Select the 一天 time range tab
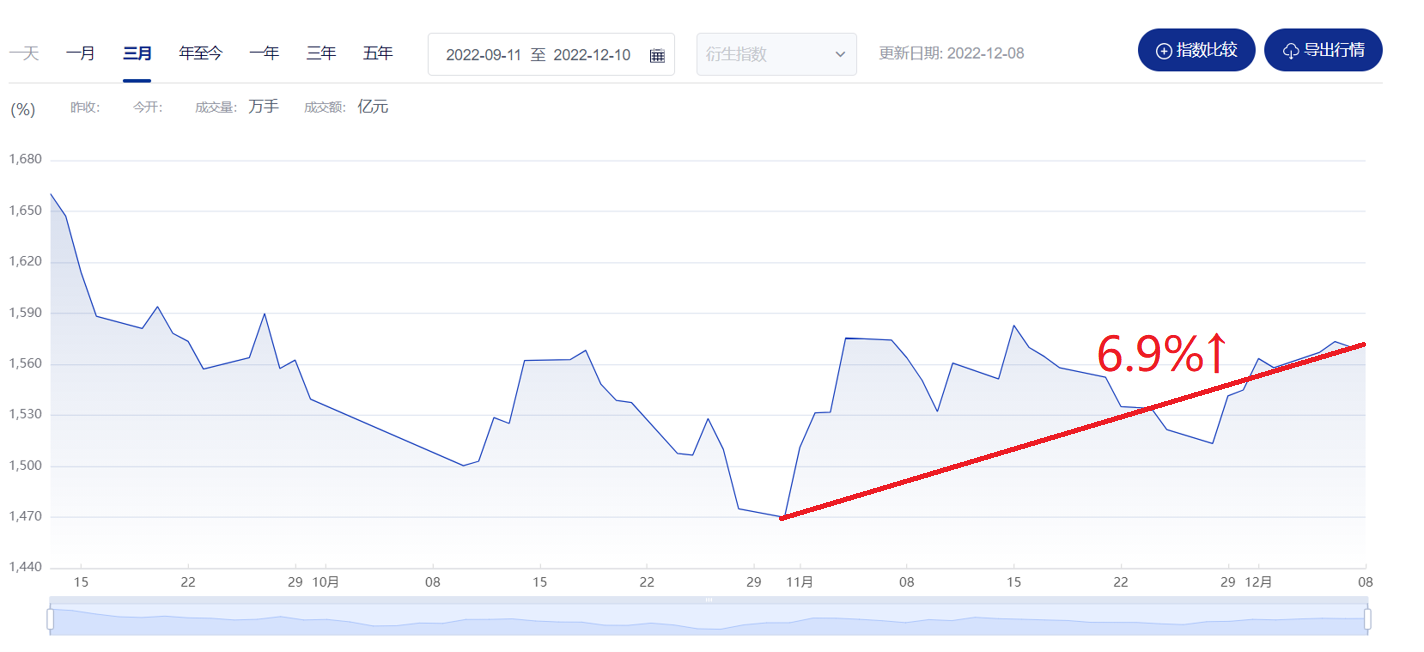The width and height of the screenshot is (1424, 652). click(24, 54)
